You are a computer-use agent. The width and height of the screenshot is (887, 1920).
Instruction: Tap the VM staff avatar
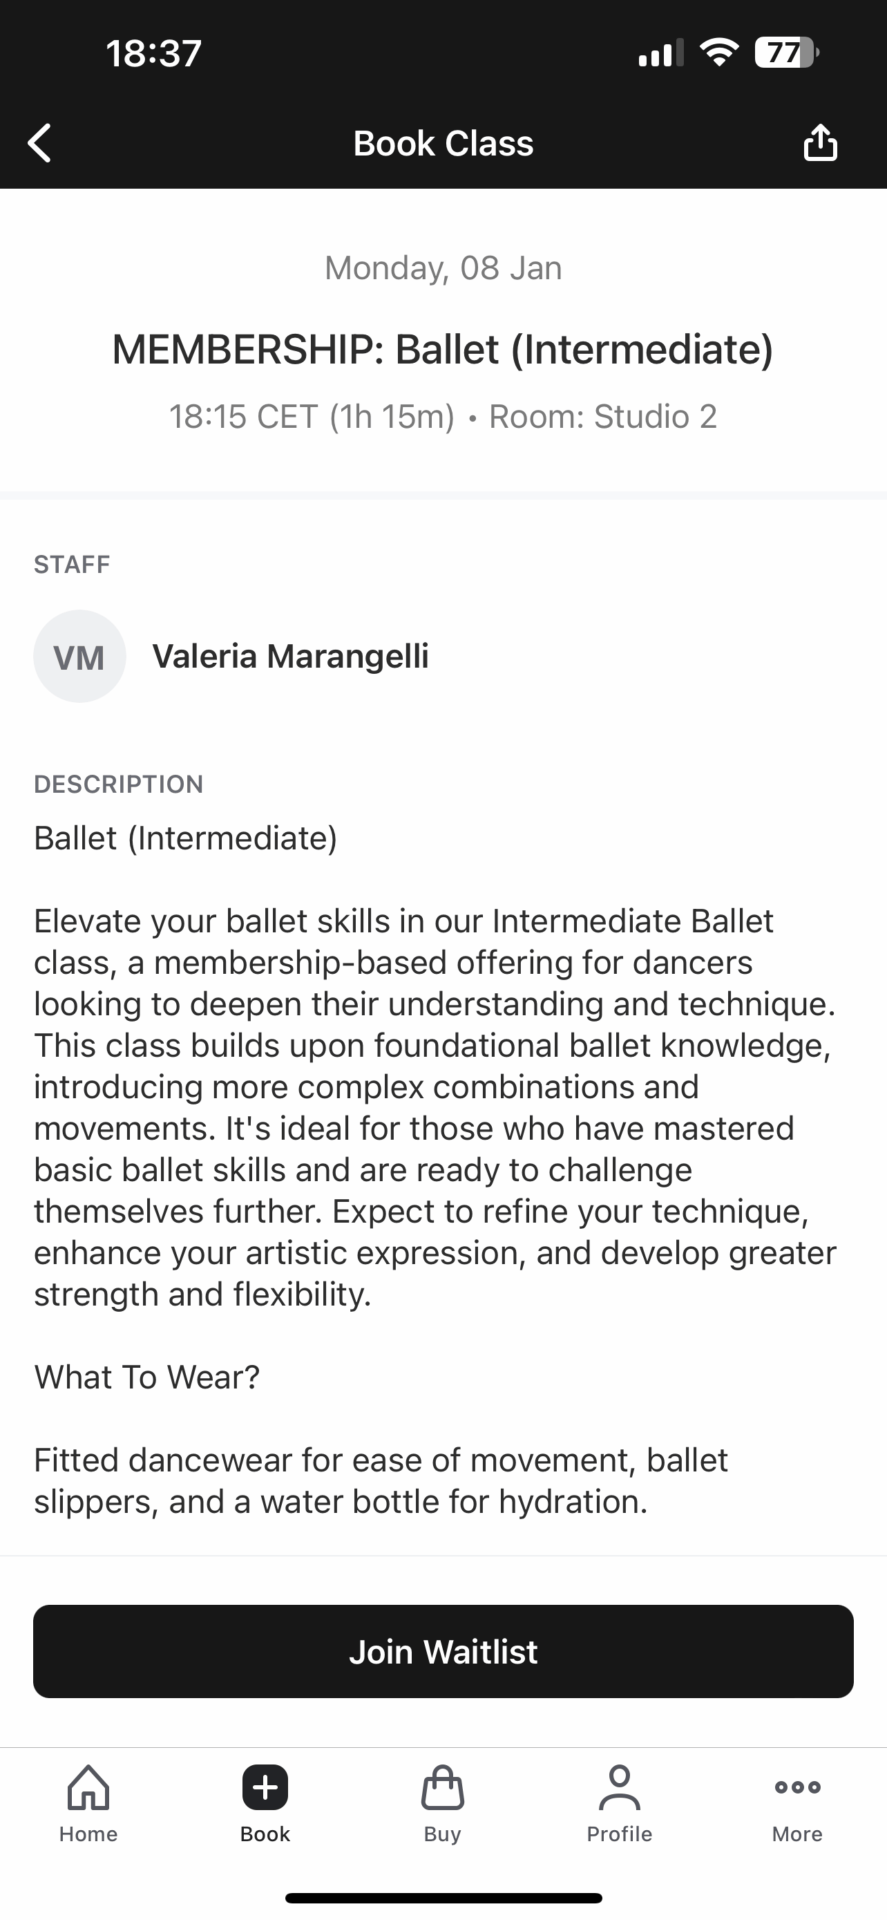[79, 656]
